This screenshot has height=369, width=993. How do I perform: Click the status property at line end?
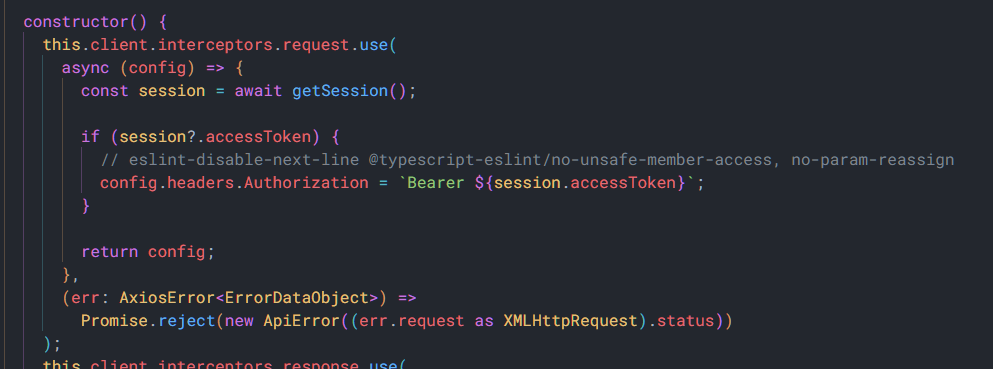click(685, 321)
